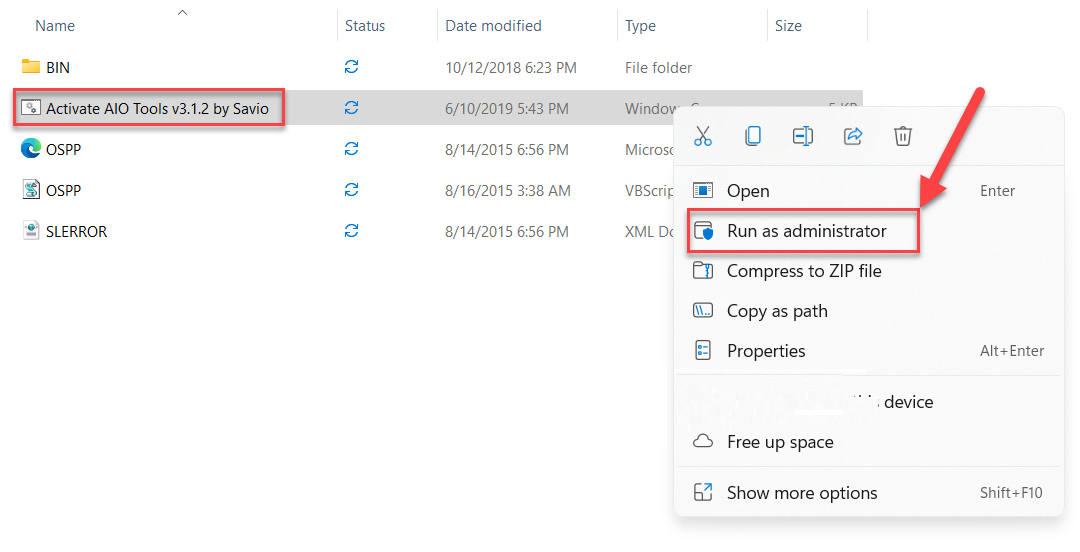Sort by Date modified column header

point(493,26)
